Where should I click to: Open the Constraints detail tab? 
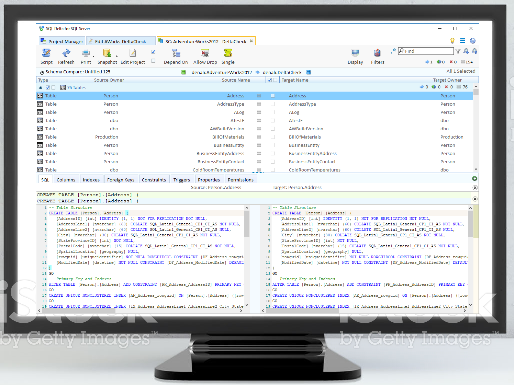pyautogui.click(x=154, y=180)
